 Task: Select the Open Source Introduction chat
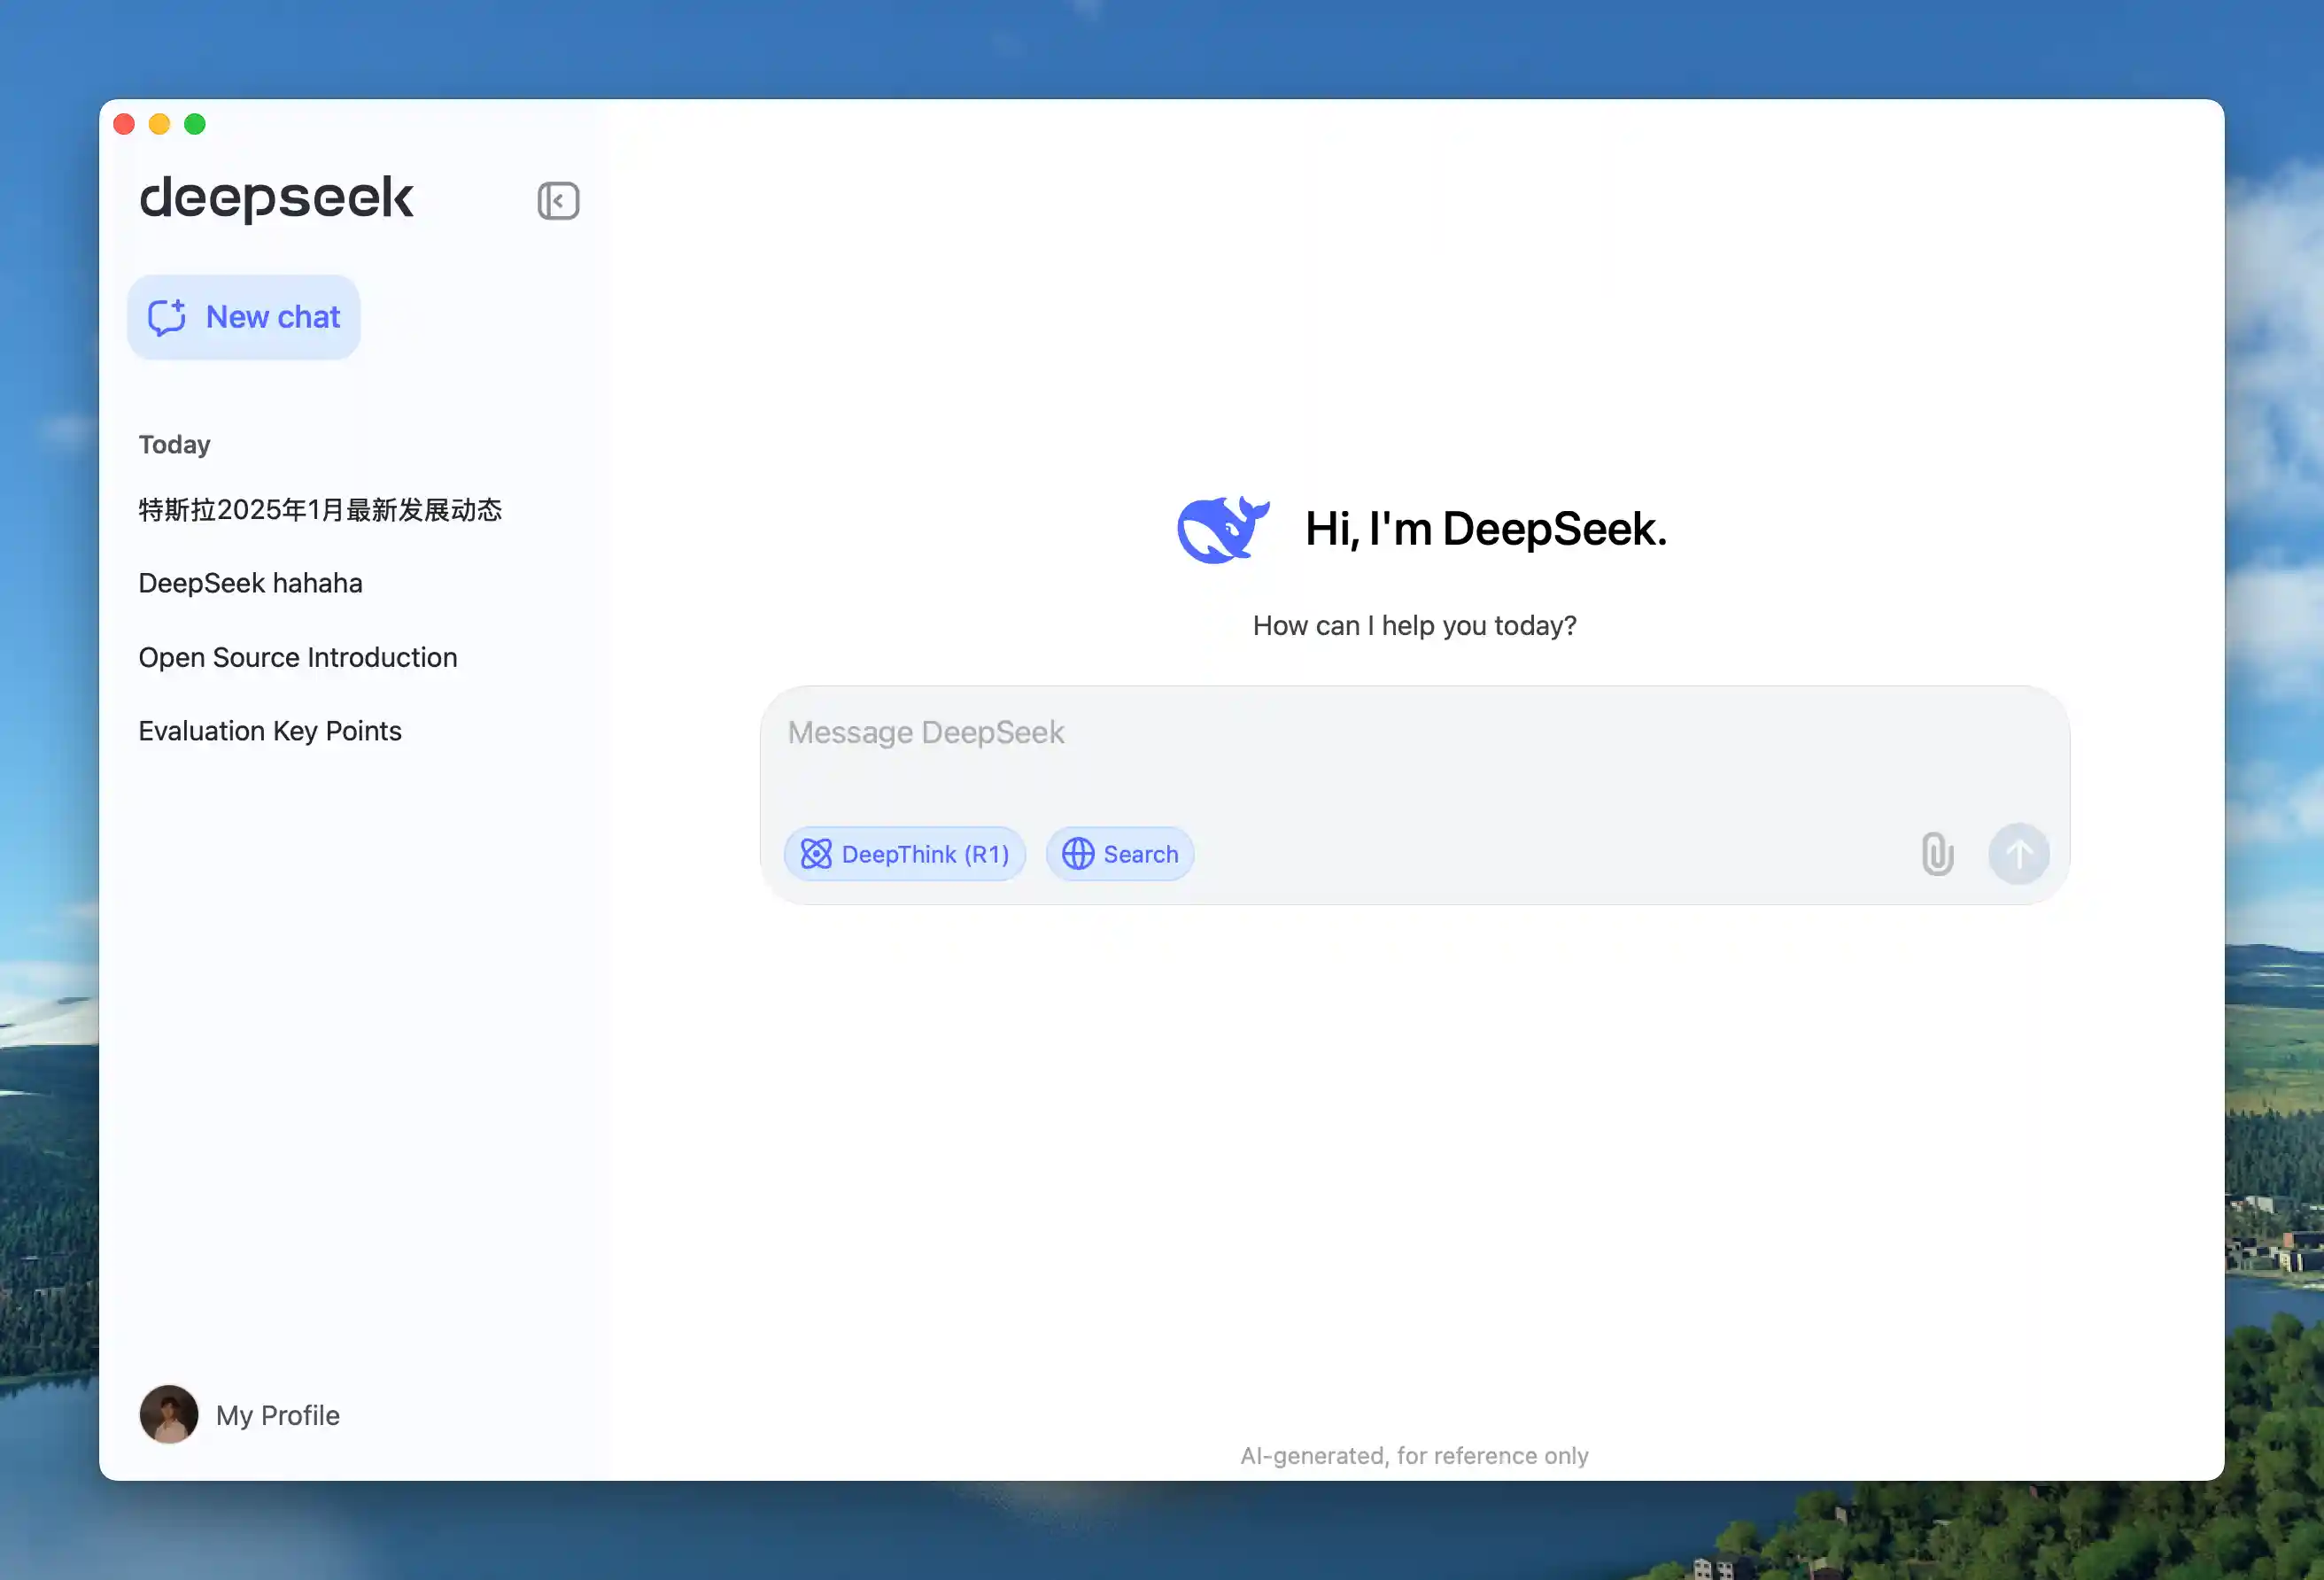pos(298,657)
